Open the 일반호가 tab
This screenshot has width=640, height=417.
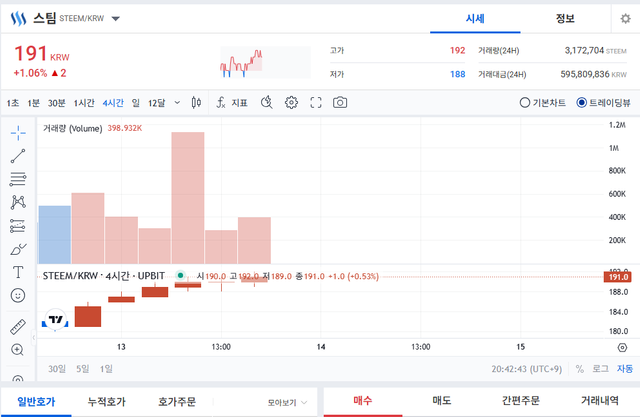[36, 402]
